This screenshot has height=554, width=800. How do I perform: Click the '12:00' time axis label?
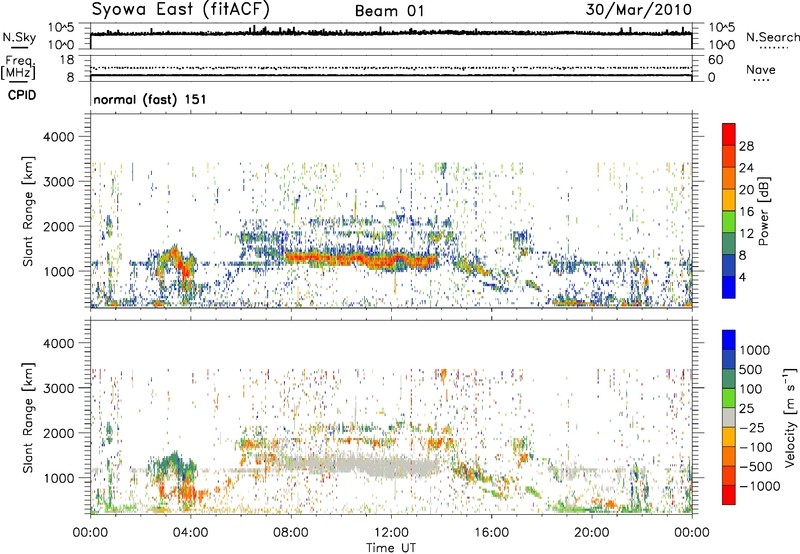tap(391, 533)
